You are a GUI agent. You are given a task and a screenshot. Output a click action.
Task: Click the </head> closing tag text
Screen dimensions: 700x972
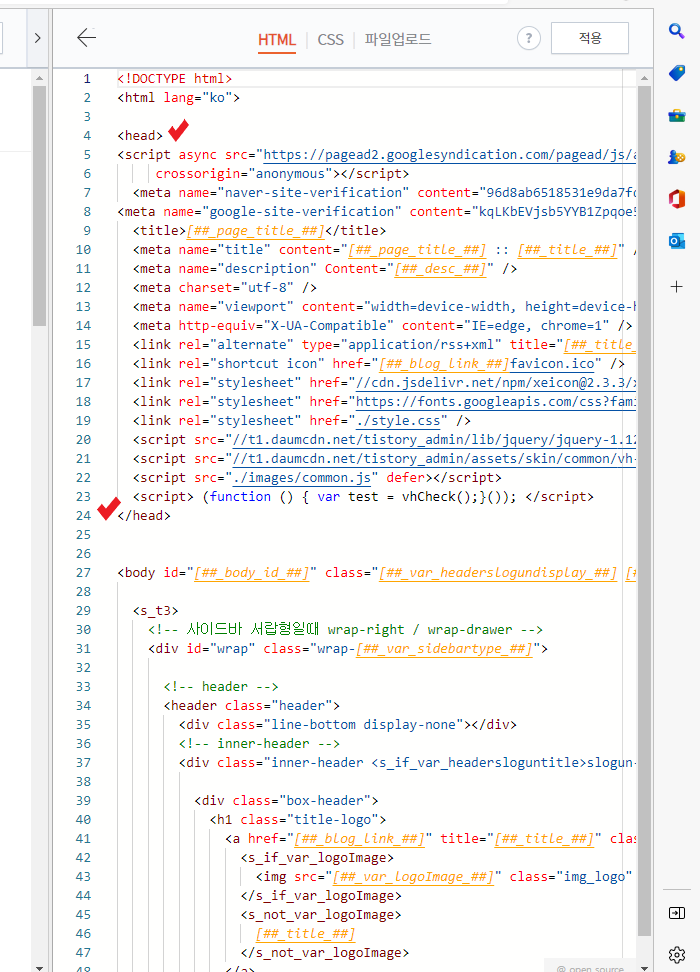[144, 516]
